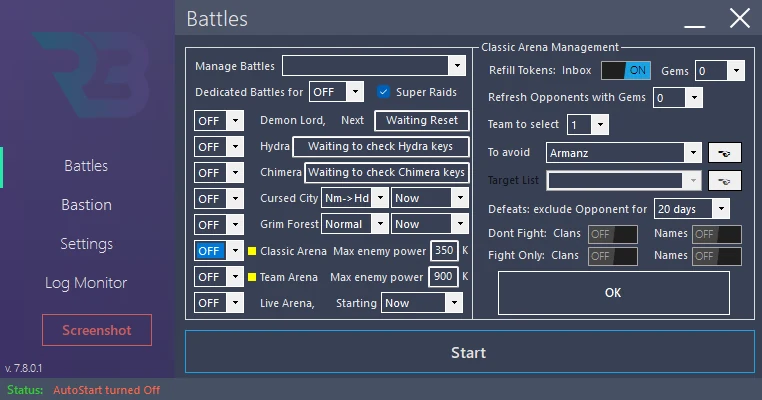Open the To avoid Armanz dropdown
Image resolution: width=762 pixels, height=400 pixels.
click(x=623, y=153)
